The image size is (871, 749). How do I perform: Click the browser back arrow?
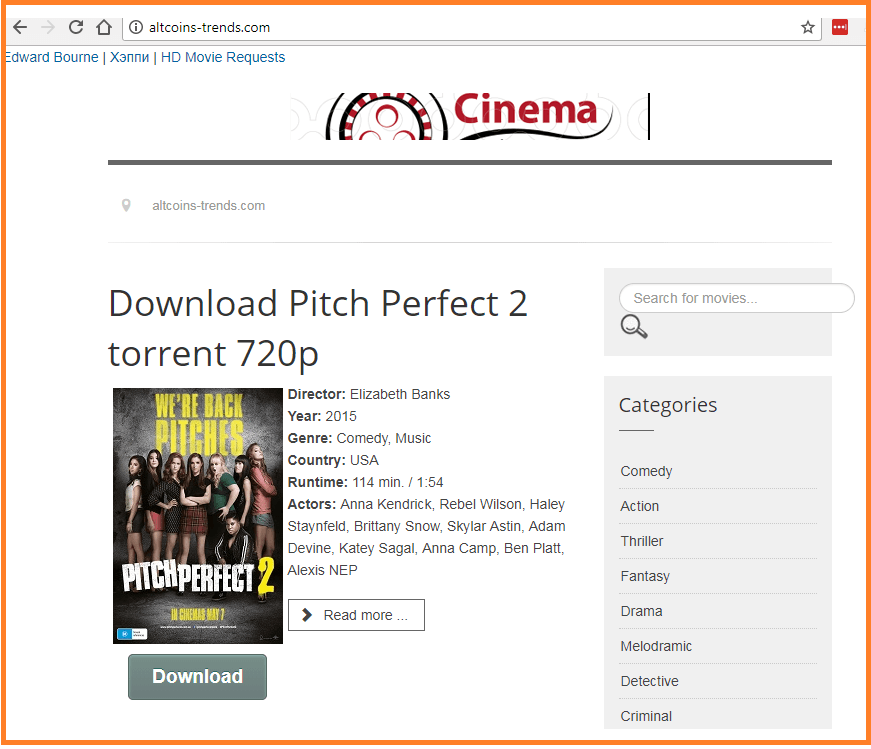20,27
